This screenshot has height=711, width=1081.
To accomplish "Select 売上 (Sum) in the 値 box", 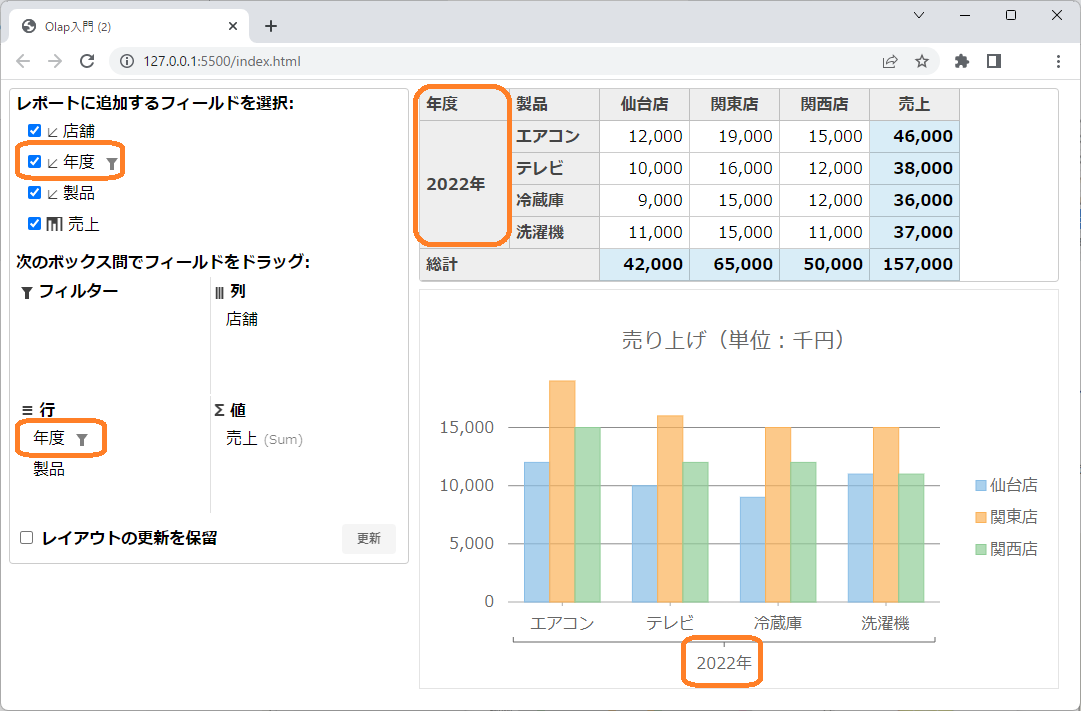I will [264, 439].
